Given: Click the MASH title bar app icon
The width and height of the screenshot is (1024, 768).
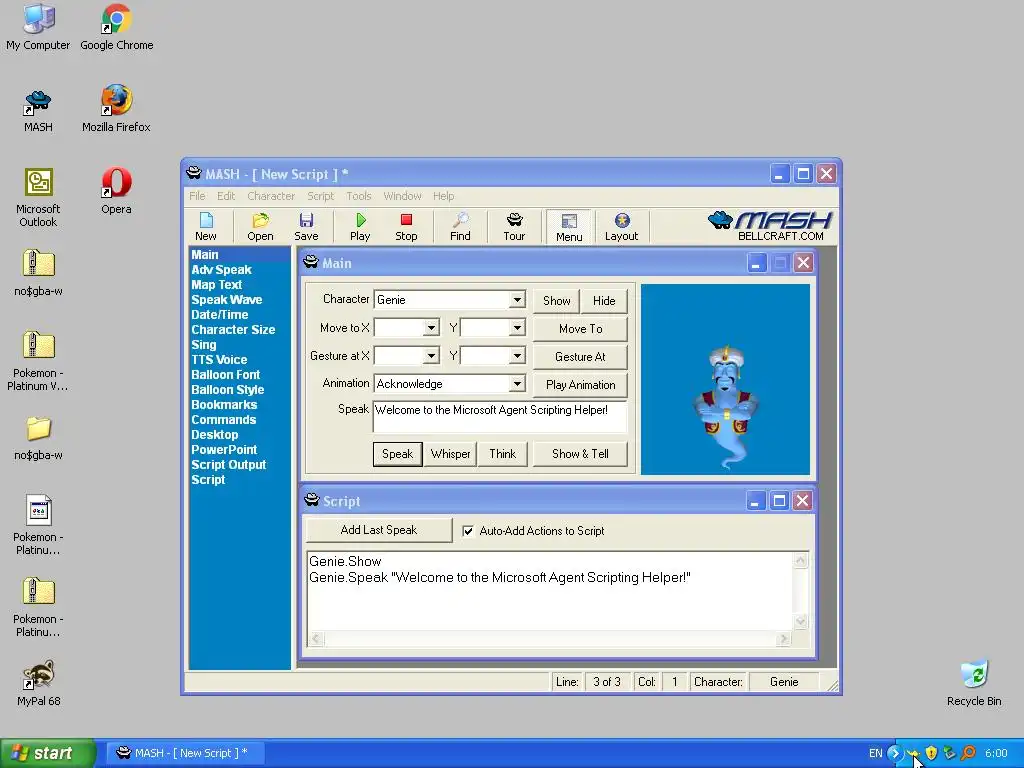Looking at the screenshot, I should [x=194, y=173].
